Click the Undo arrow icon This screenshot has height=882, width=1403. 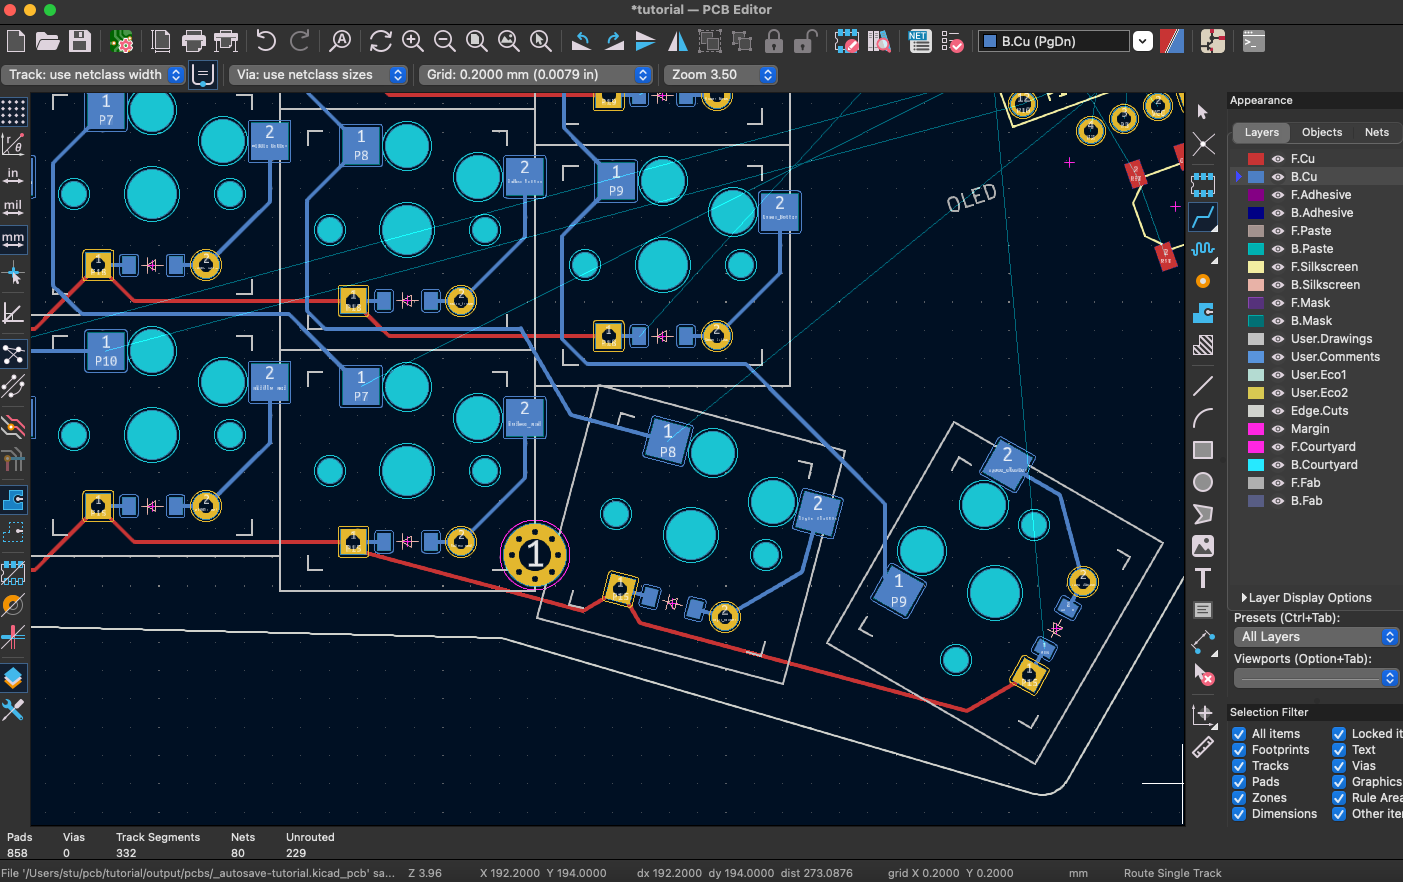(265, 41)
